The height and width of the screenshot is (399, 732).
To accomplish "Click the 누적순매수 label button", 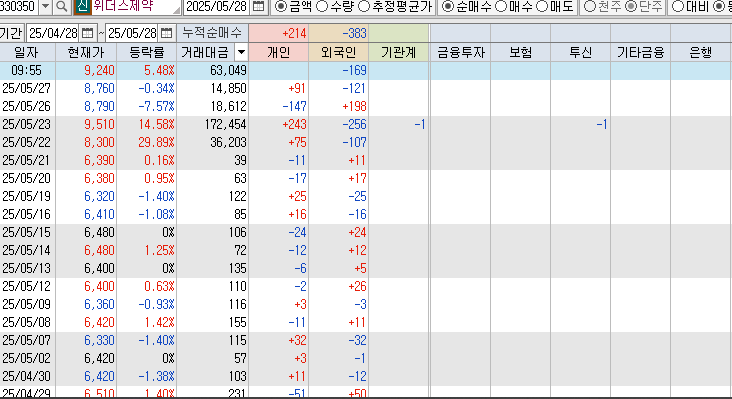I will coord(212,33).
